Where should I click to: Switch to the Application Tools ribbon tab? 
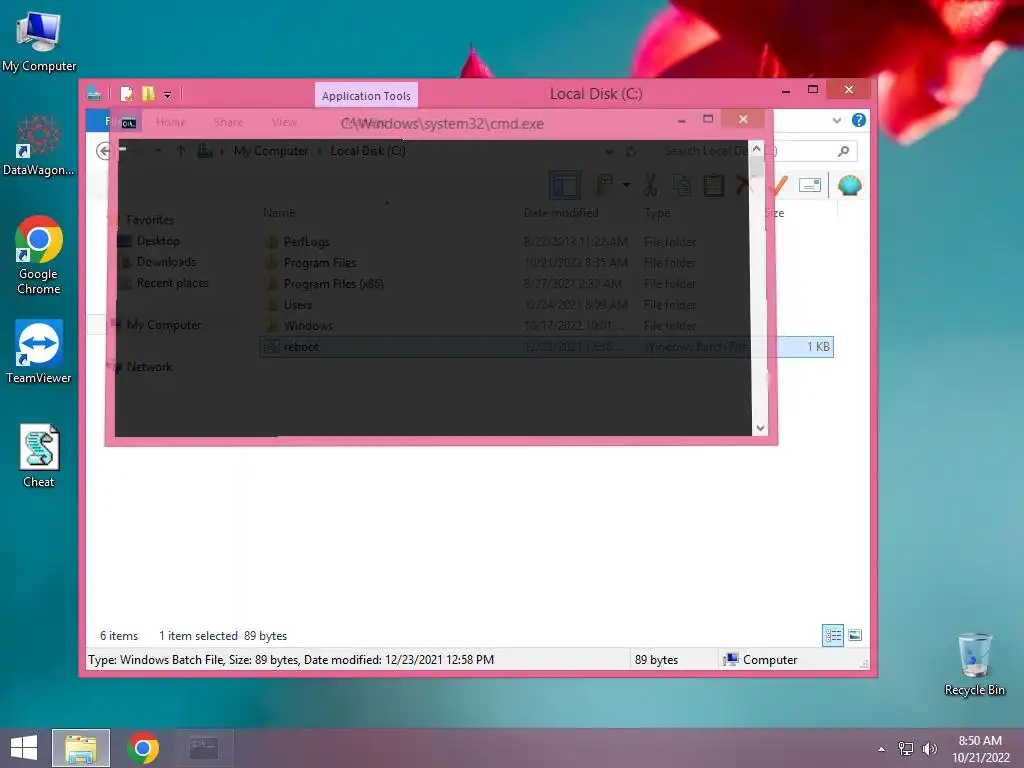(366, 95)
